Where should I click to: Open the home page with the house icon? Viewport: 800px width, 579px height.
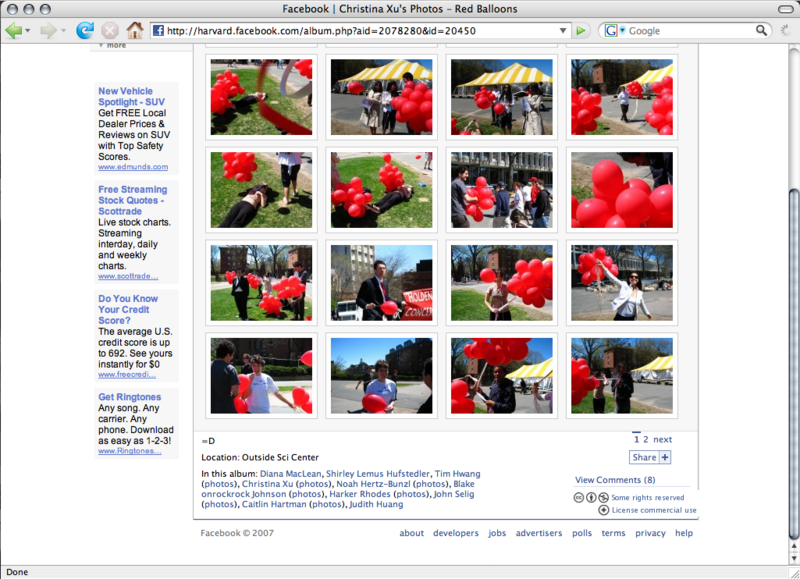pyautogui.click(x=135, y=31)
